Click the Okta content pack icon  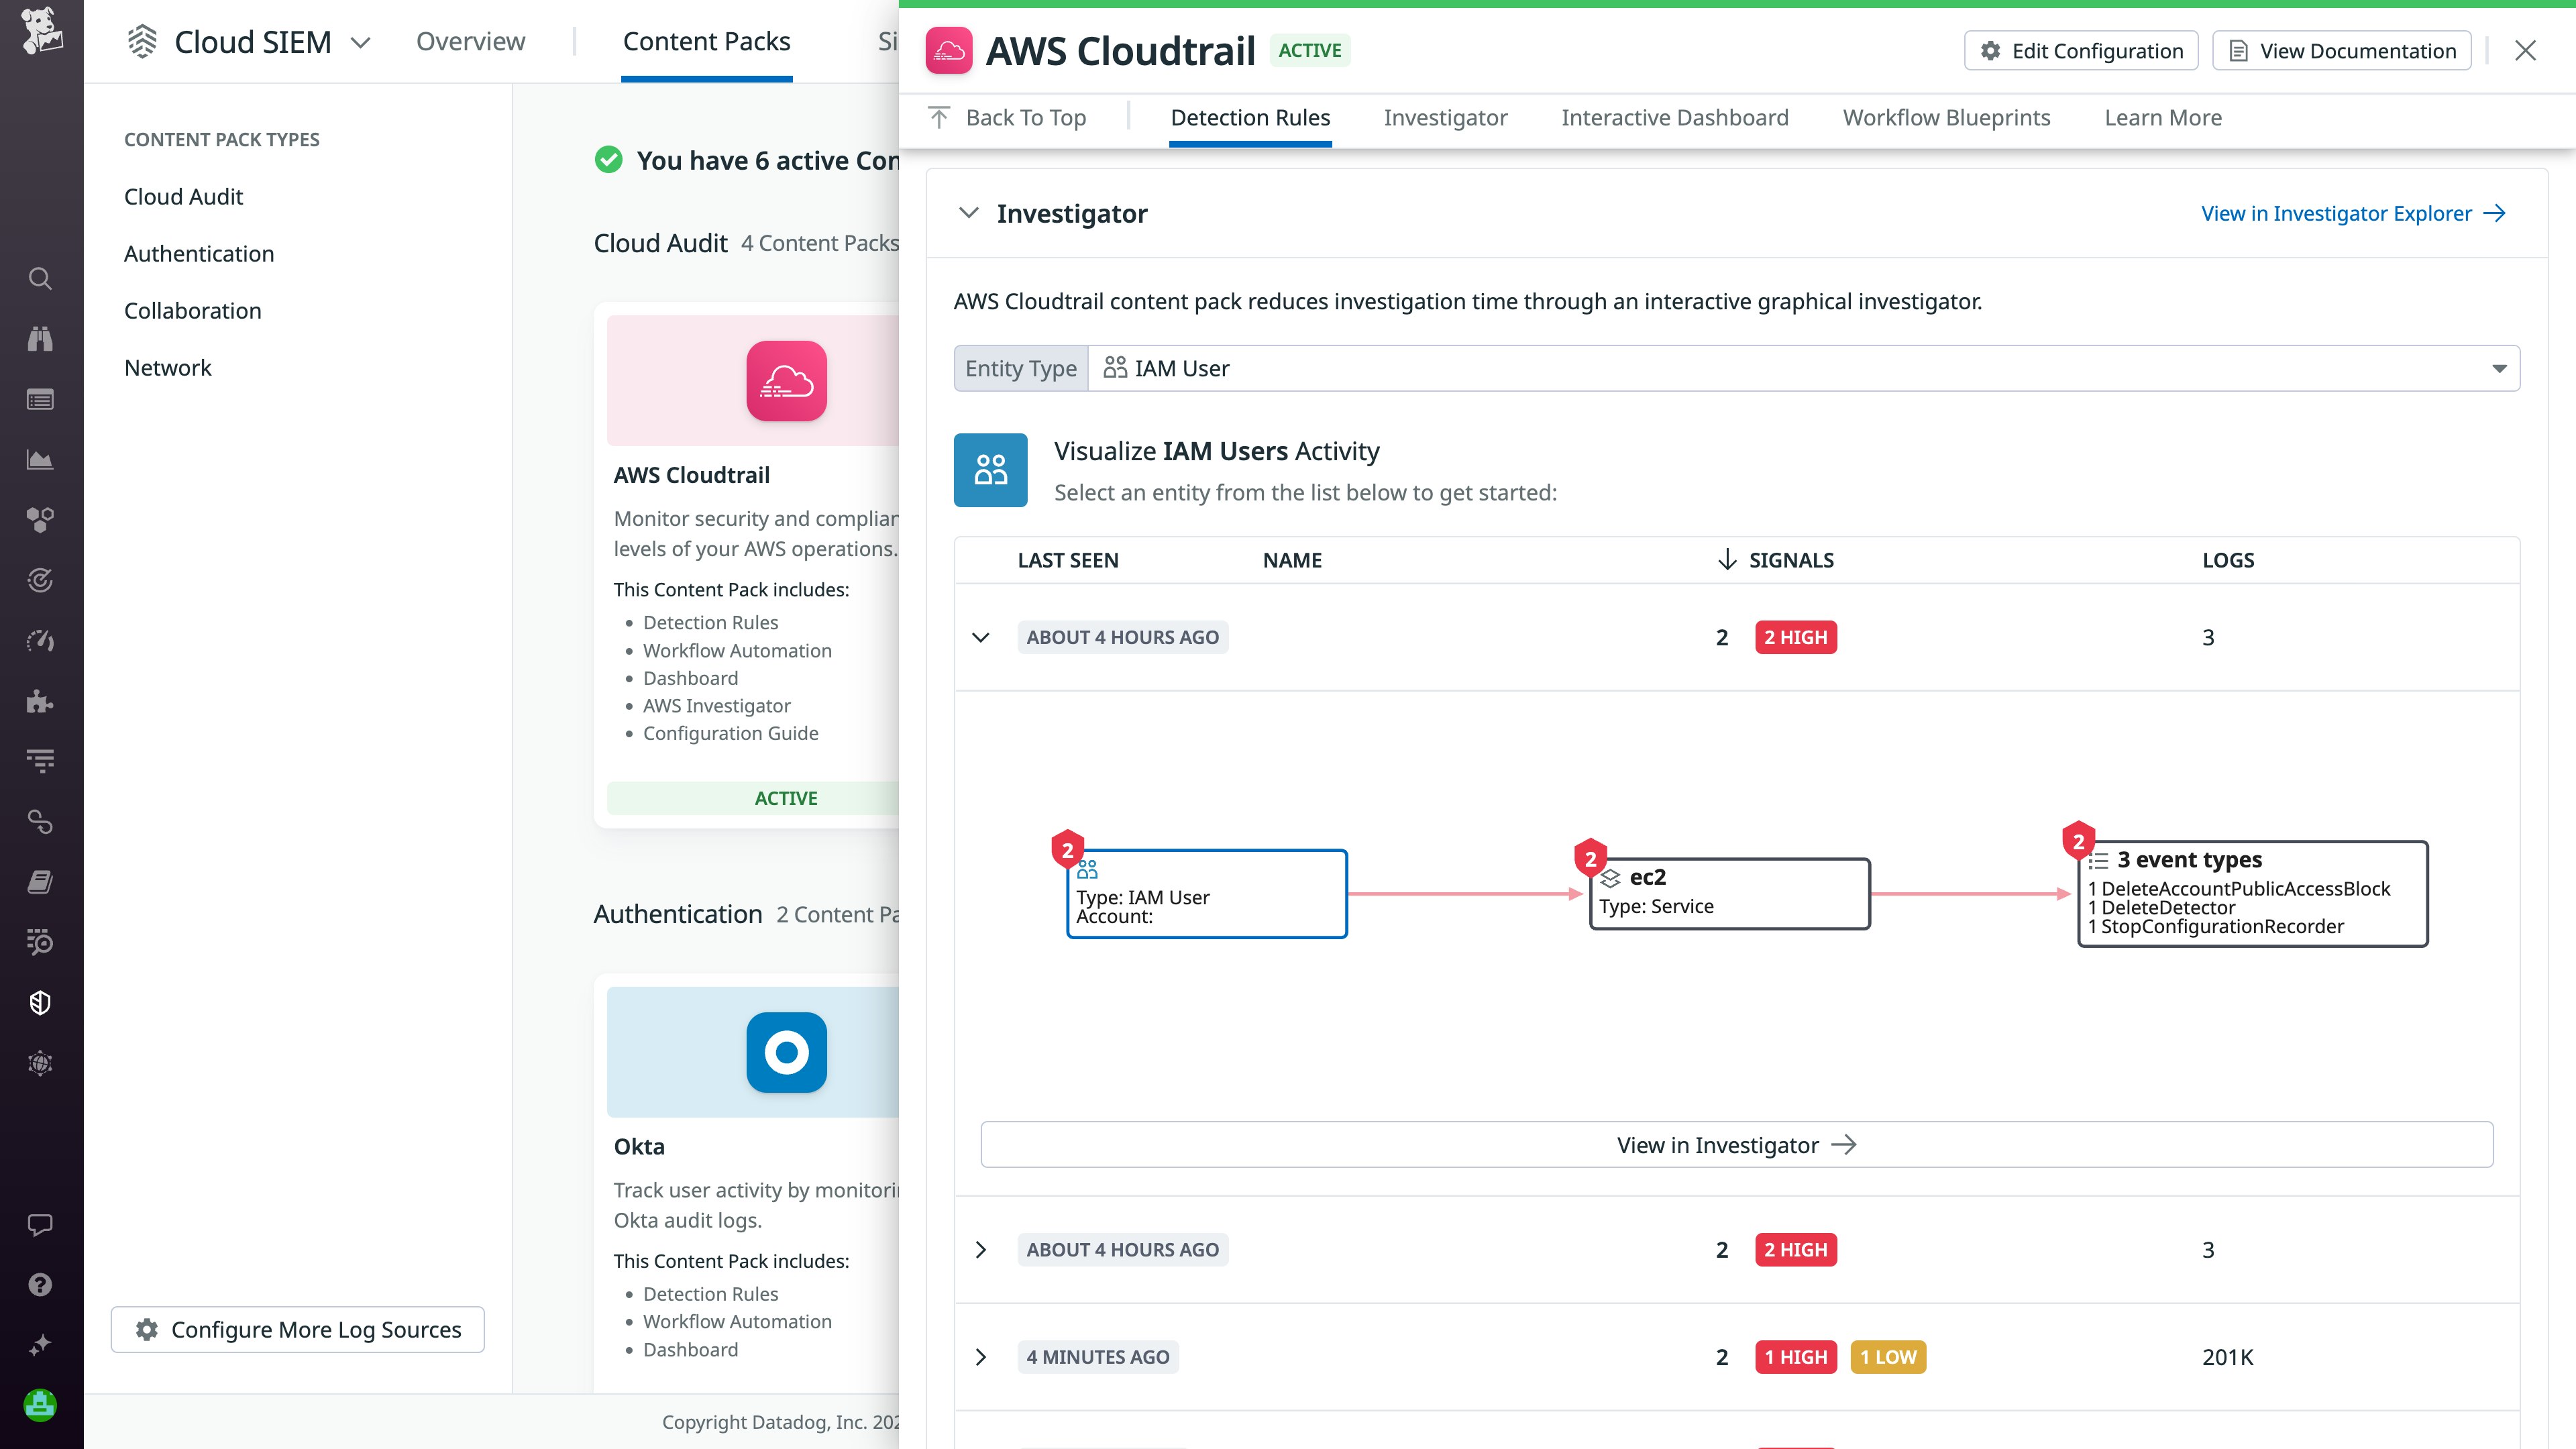pyautogui.click(x=786, y=1052)
